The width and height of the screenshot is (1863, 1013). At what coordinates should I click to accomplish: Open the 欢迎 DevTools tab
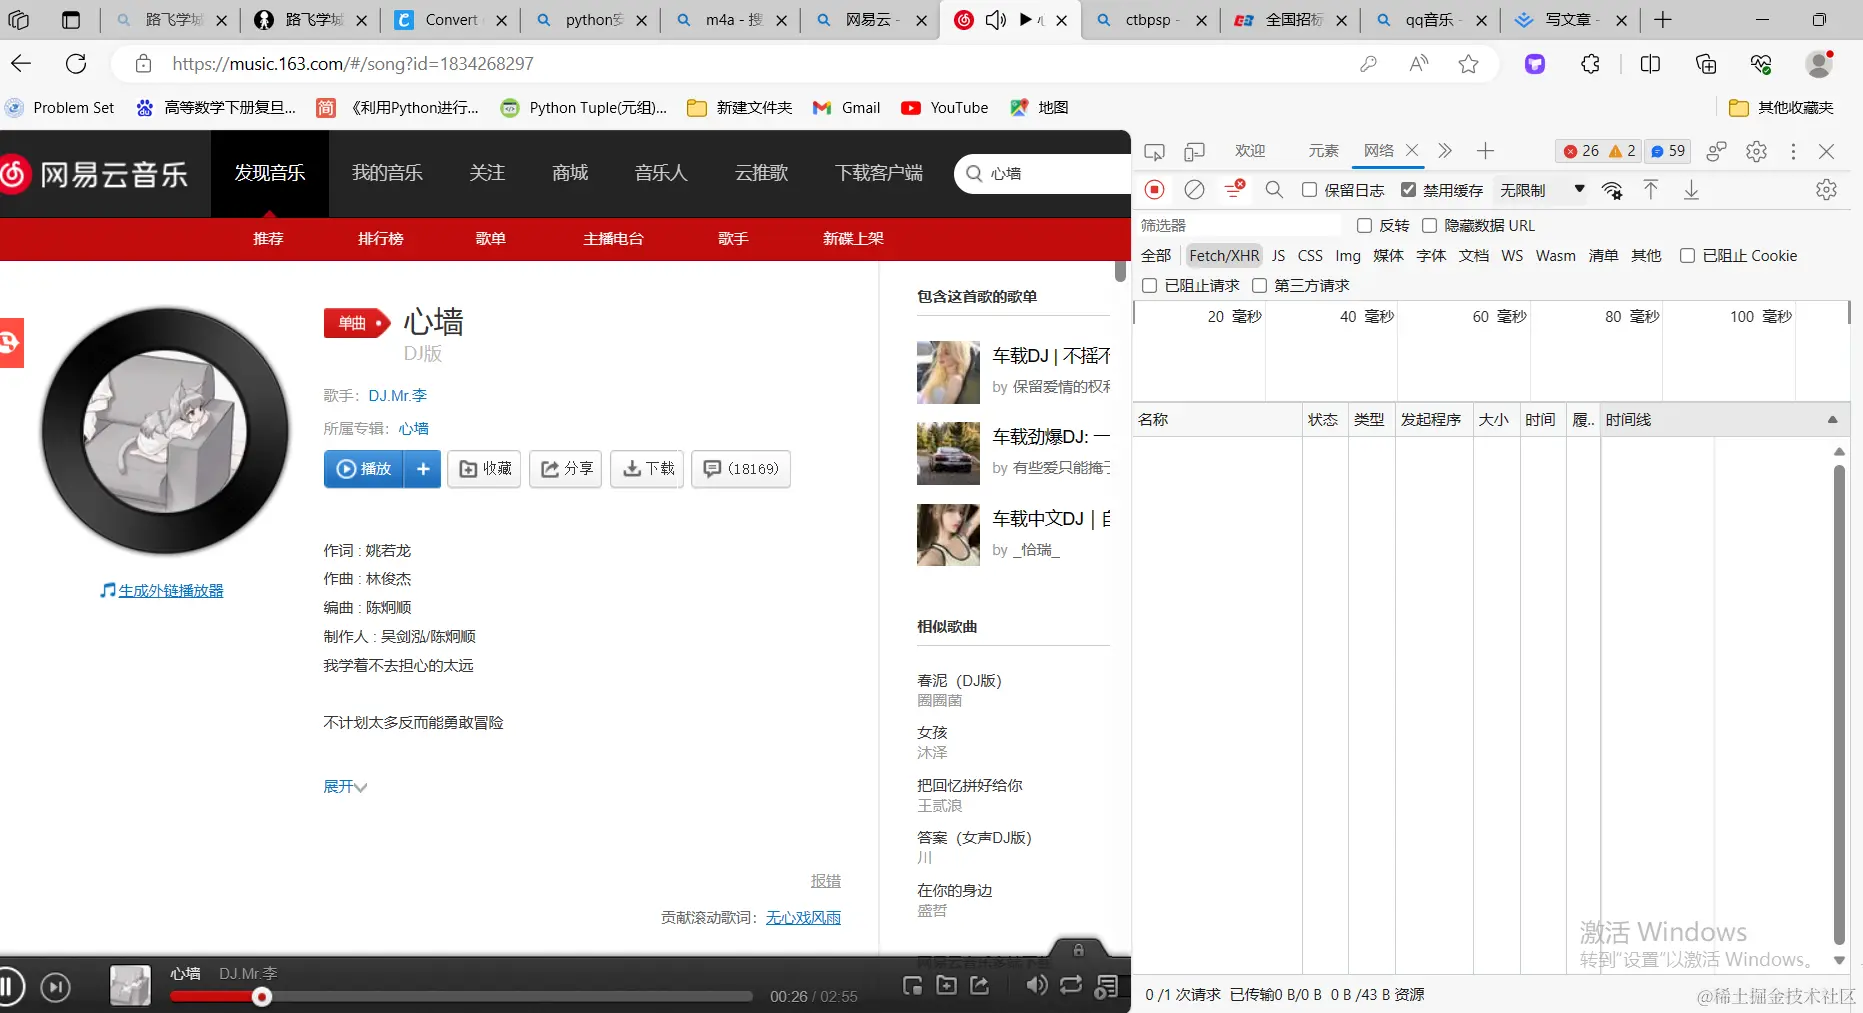1250,151
